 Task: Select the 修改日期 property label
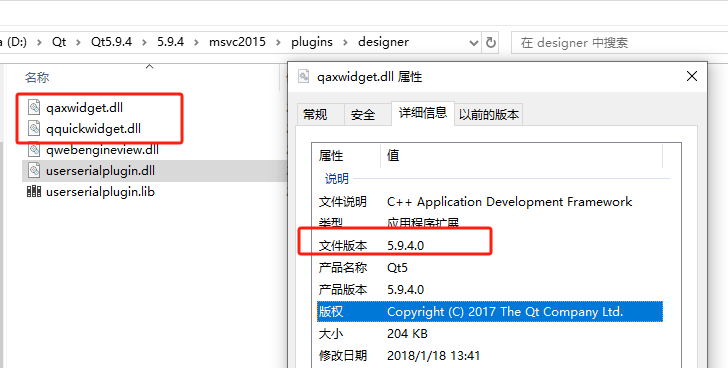[343, 355]
